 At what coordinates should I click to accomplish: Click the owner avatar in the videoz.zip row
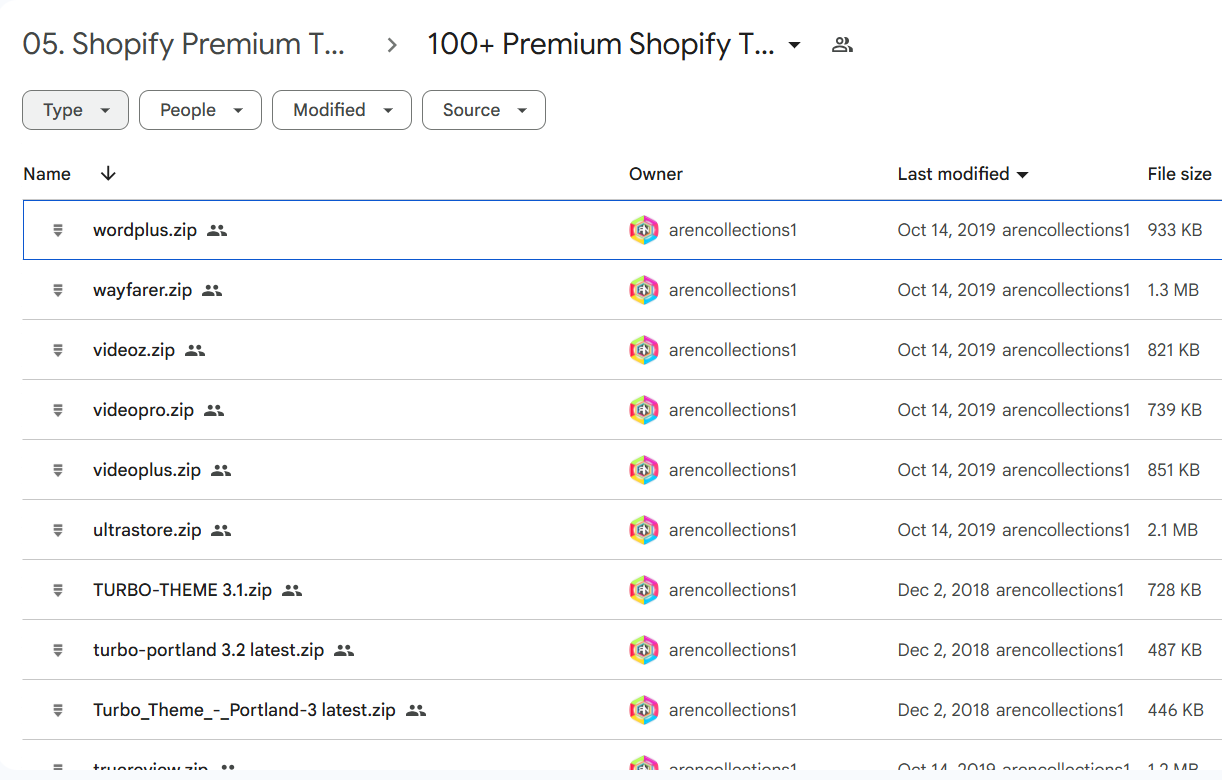[644, 350]
